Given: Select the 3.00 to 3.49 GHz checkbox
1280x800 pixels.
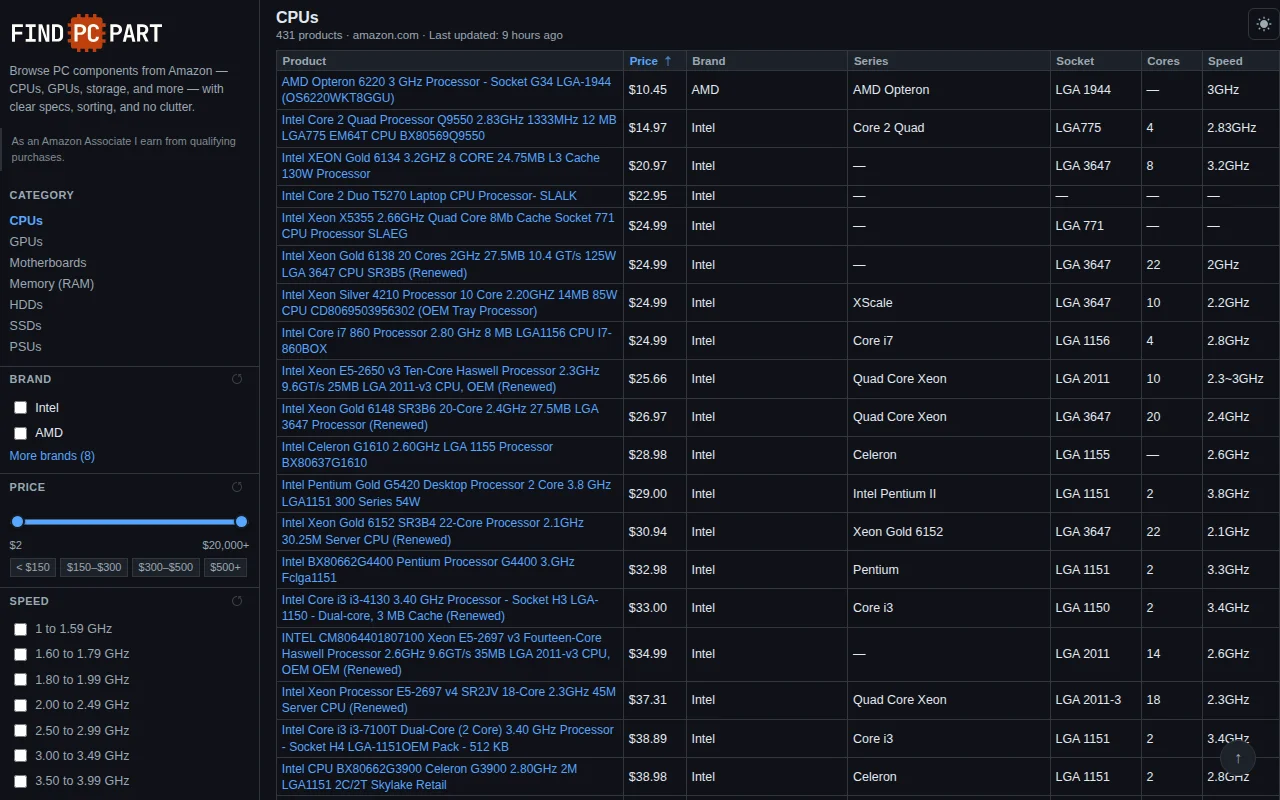Looking at the screenshot, I should (x=20, y=756).
